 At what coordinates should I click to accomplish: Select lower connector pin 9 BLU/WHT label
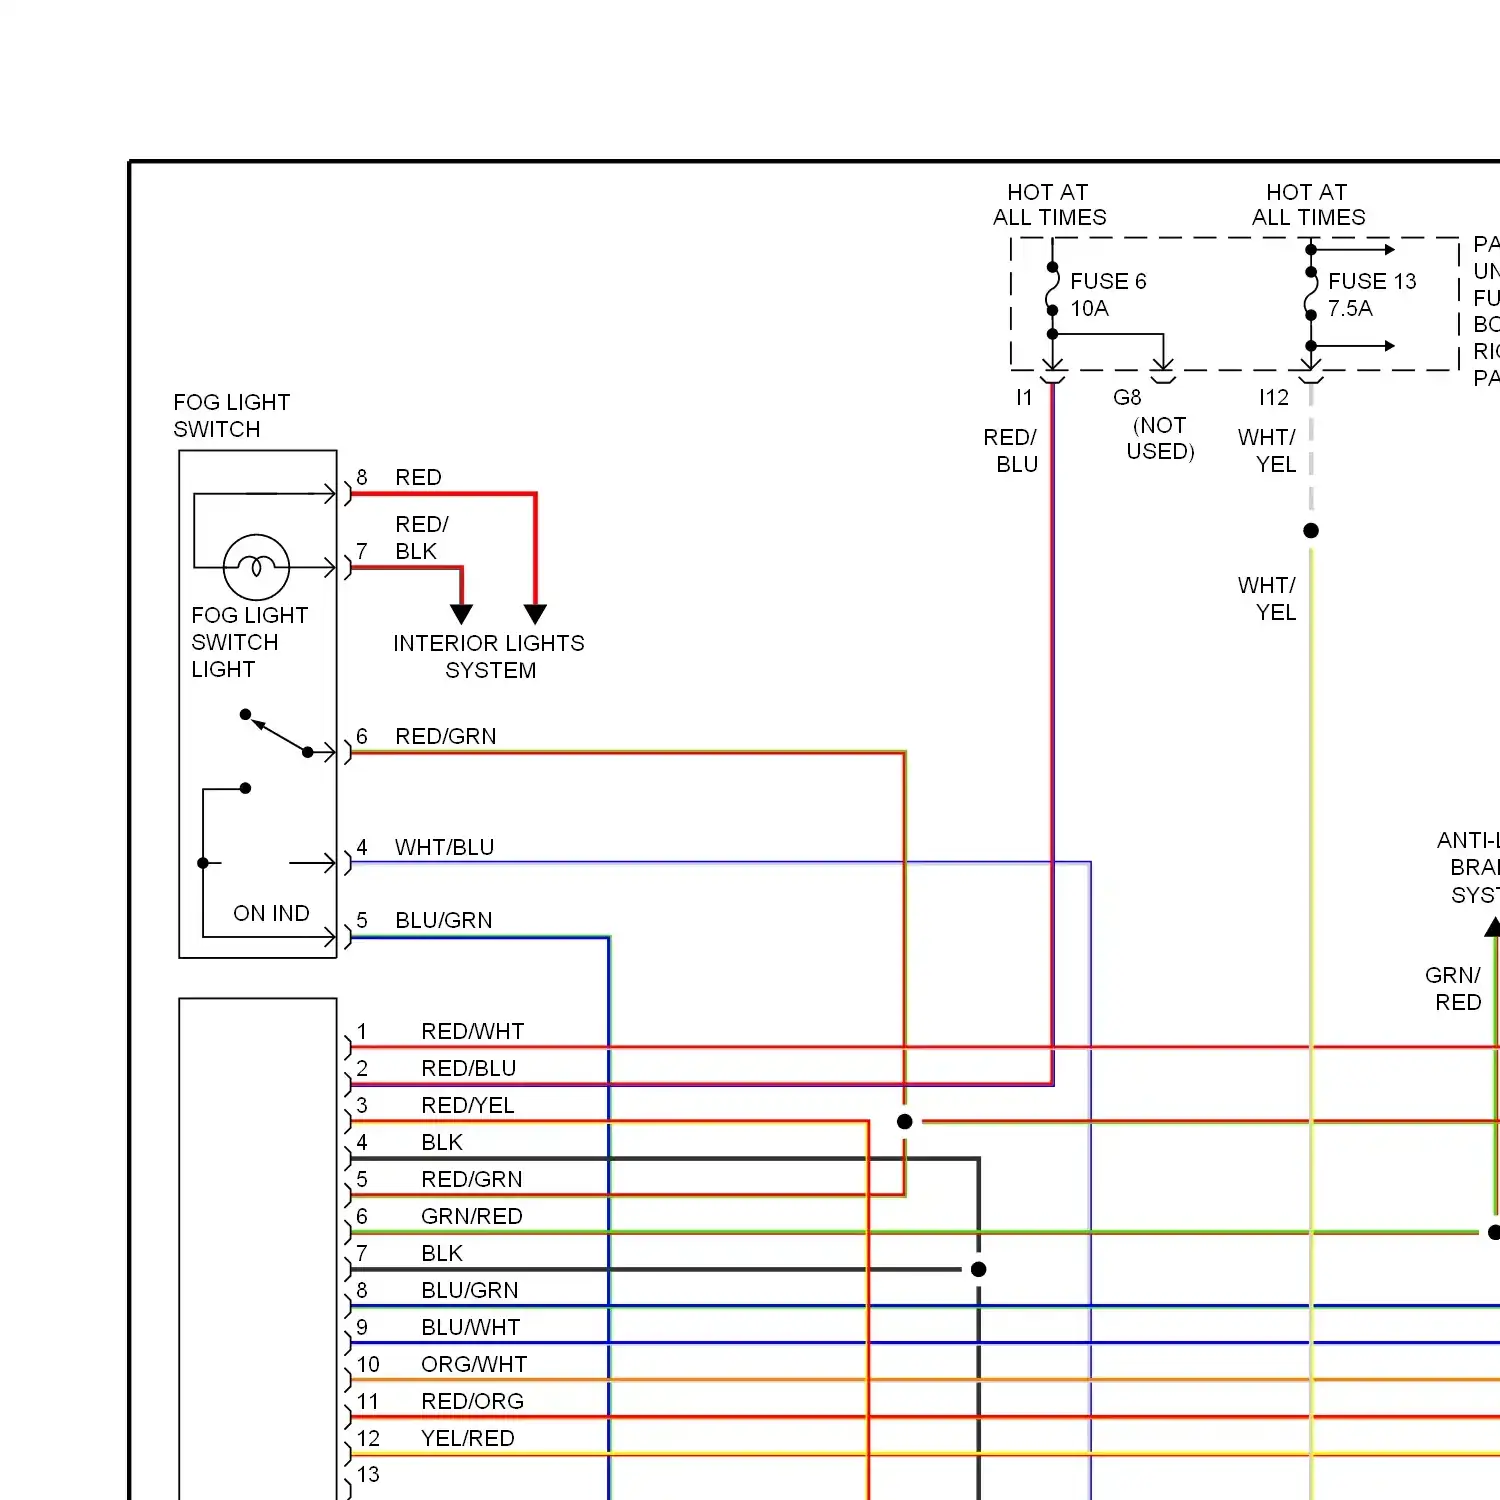(x=470, y=1327)
